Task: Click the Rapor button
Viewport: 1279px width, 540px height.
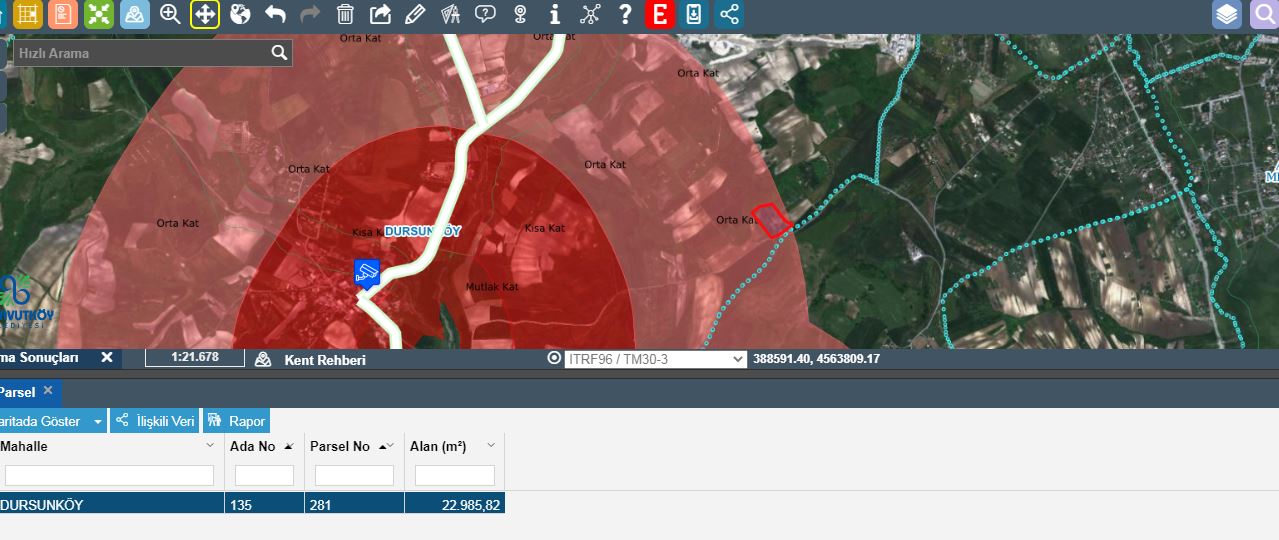Action: pos(236,421)
